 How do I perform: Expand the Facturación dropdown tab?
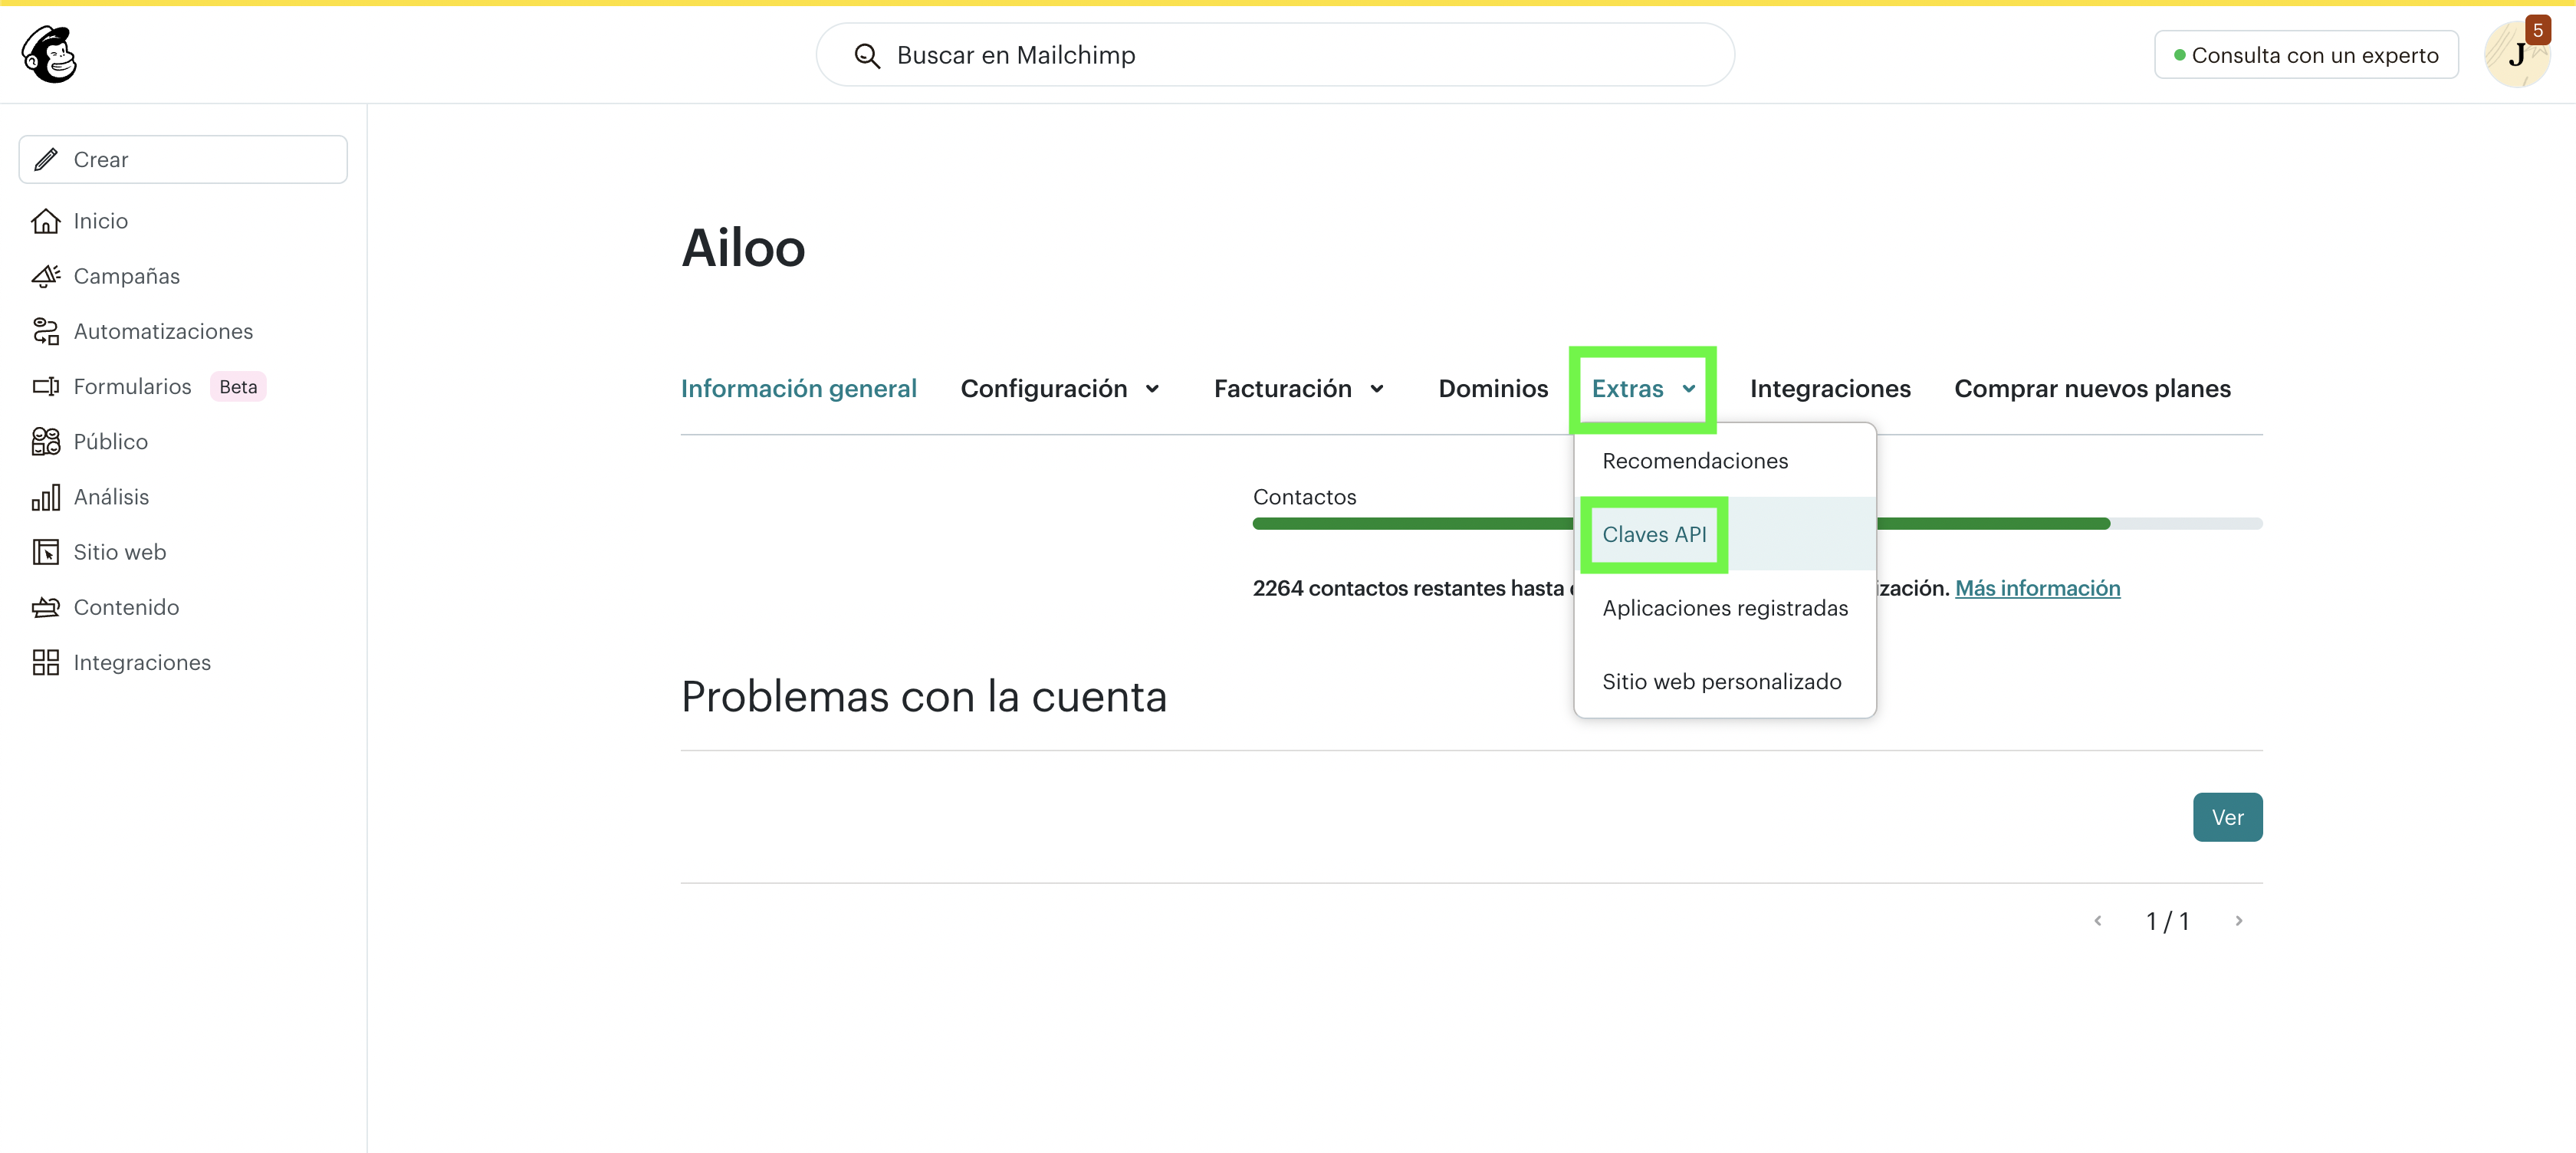coord(1298,388)
